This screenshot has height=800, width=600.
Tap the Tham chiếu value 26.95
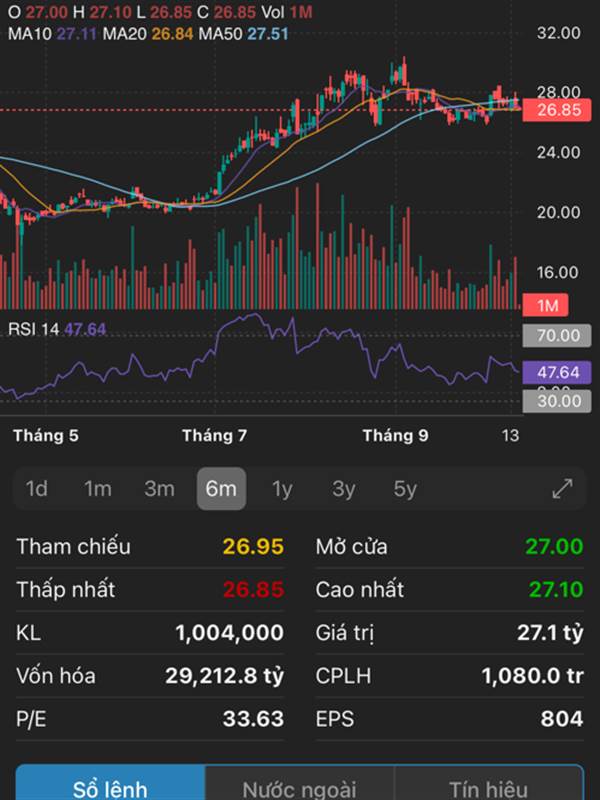(x=253, y=546)
